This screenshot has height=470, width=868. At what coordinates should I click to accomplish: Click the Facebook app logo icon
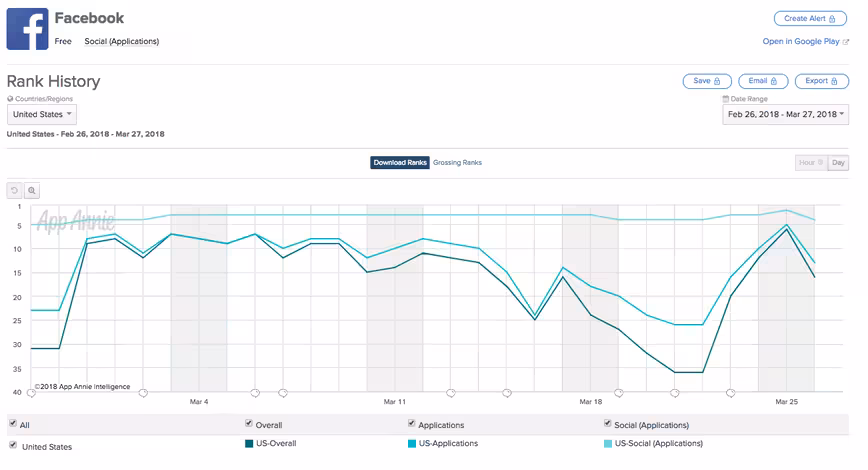pyautogui.click(x=28, y=29)
